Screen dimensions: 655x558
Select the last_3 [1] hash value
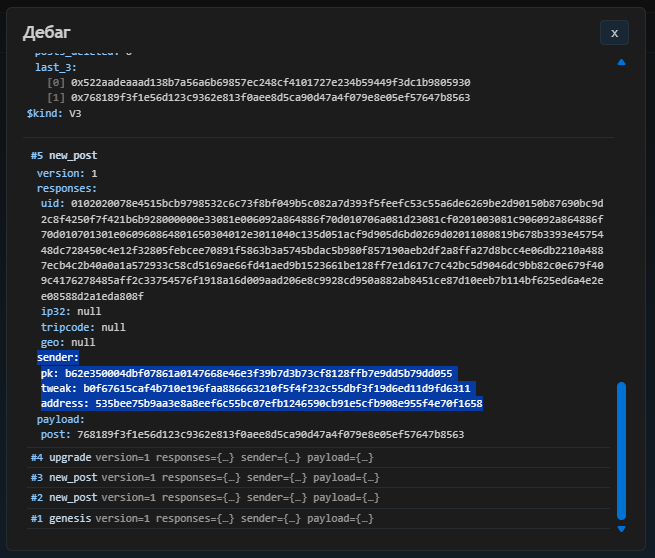click(271, 97)
